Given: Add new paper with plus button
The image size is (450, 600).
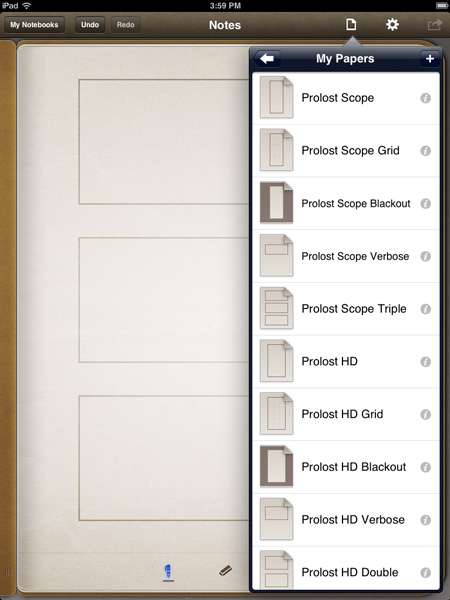Looking at the screenshot, I should click(430, 59).
